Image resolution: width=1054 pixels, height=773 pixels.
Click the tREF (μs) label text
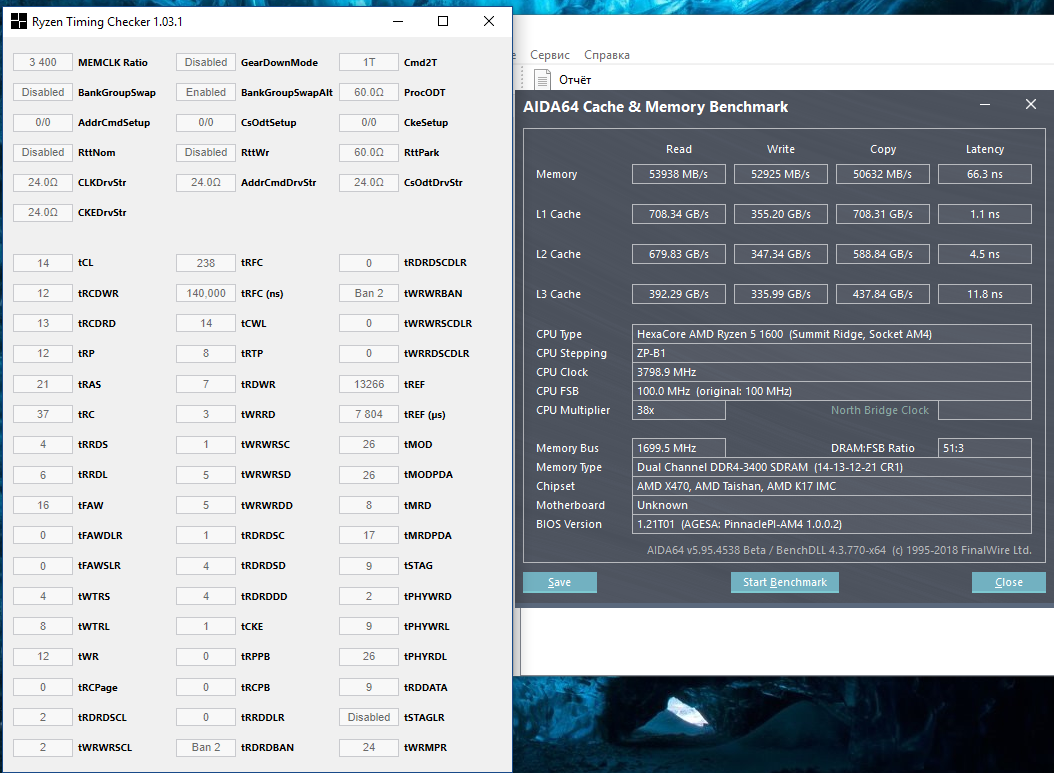coord(424,415)
